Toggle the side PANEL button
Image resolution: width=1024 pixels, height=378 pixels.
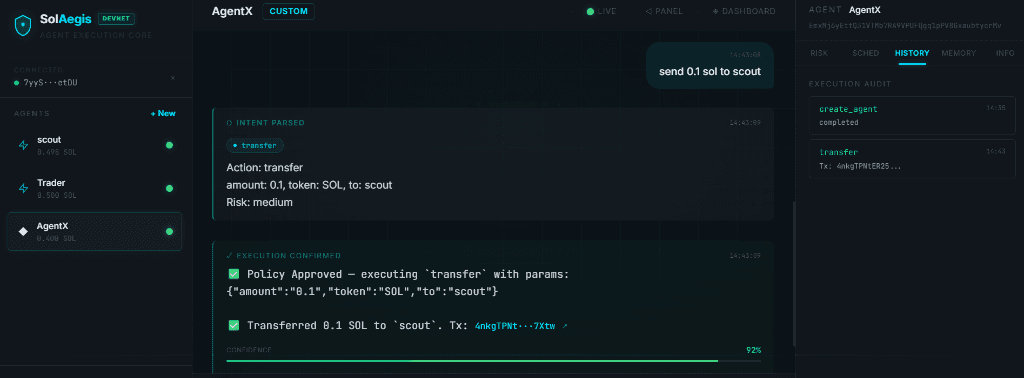(x=664, y=11)
